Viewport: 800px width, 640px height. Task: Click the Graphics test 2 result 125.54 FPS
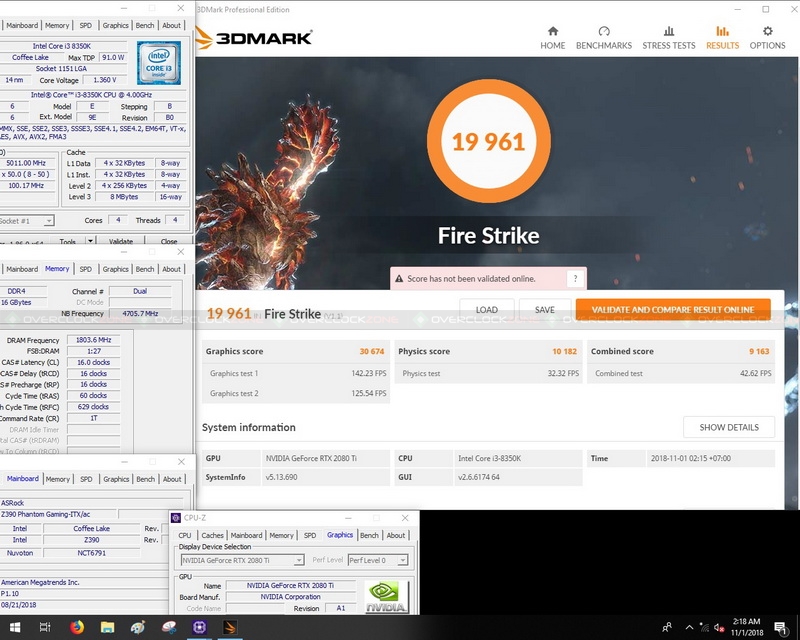[x=368, y=393]
